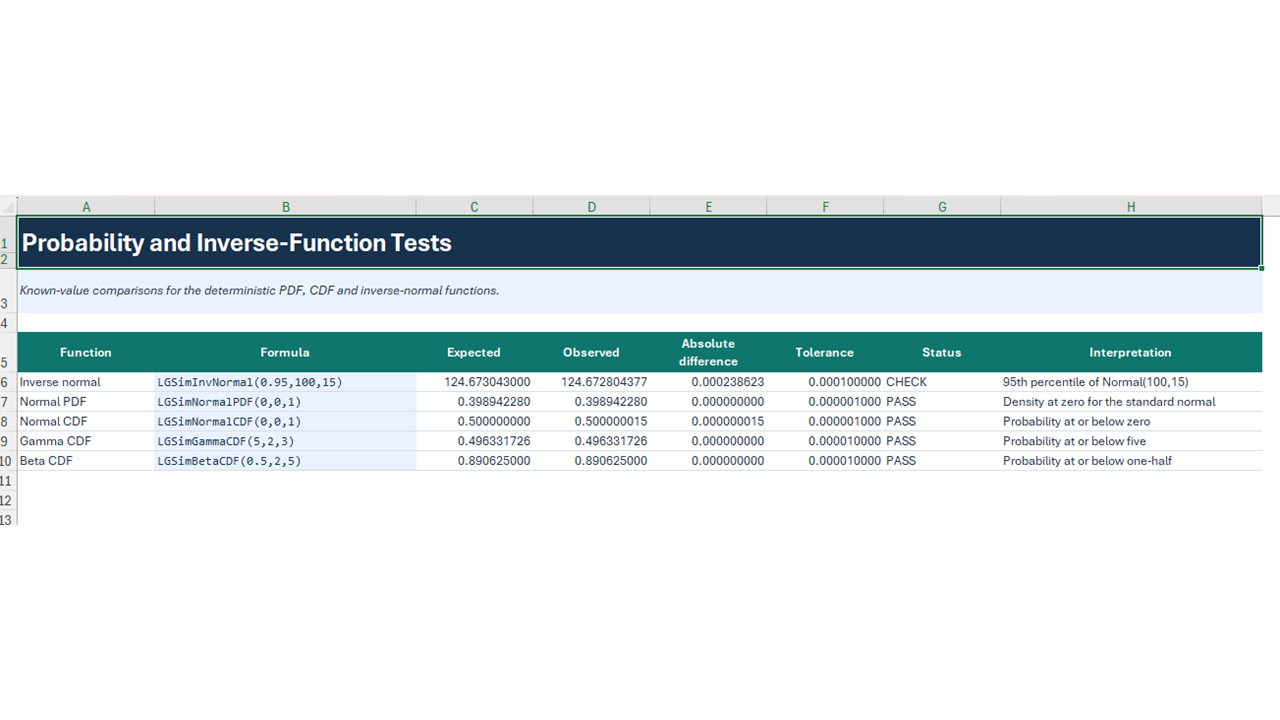Viewport: 1280px width, 720px height.
Task: Select the Tolerance header cell
Action: 825,352
